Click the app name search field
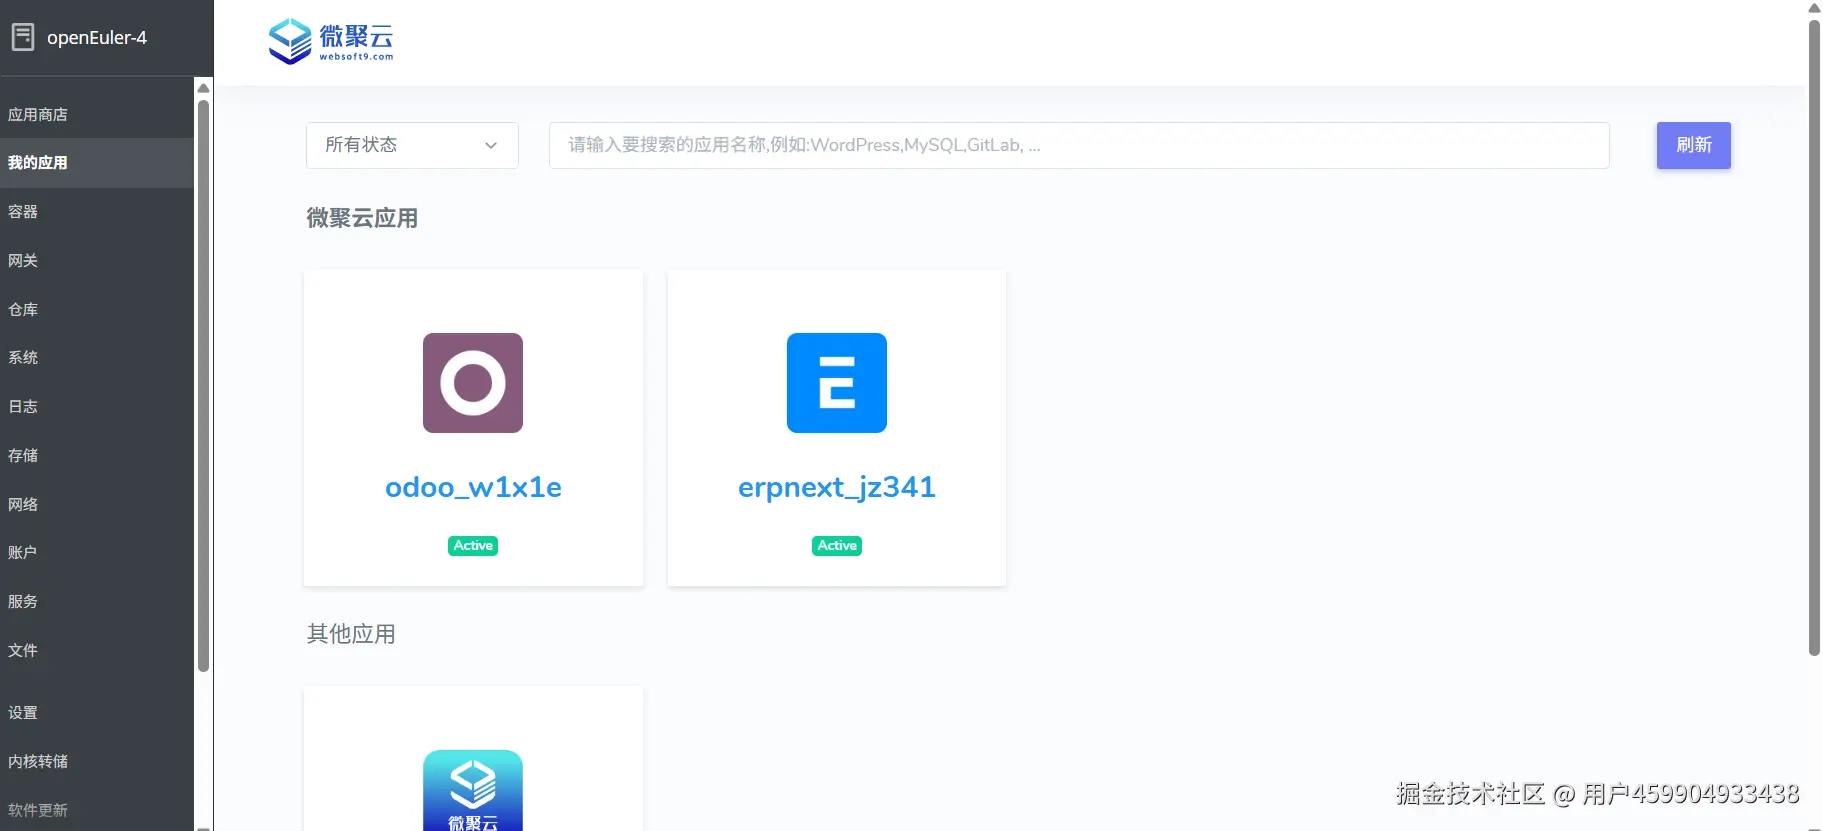 click(1079, 145)
